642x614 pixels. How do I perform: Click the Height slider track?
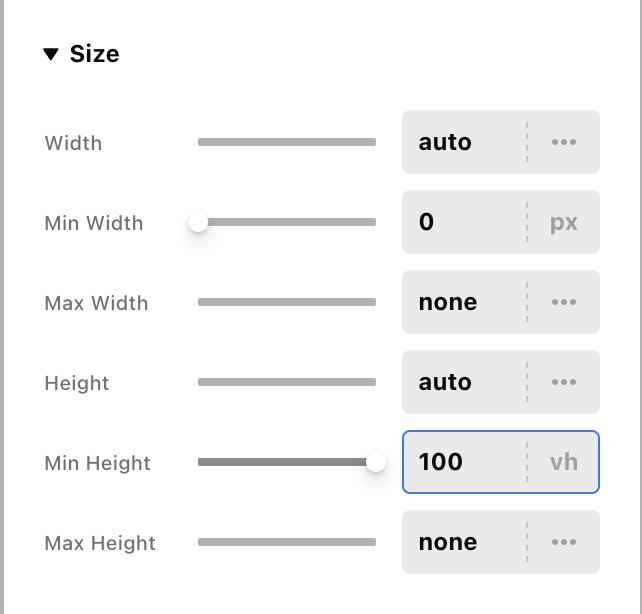tap(287, 382)
